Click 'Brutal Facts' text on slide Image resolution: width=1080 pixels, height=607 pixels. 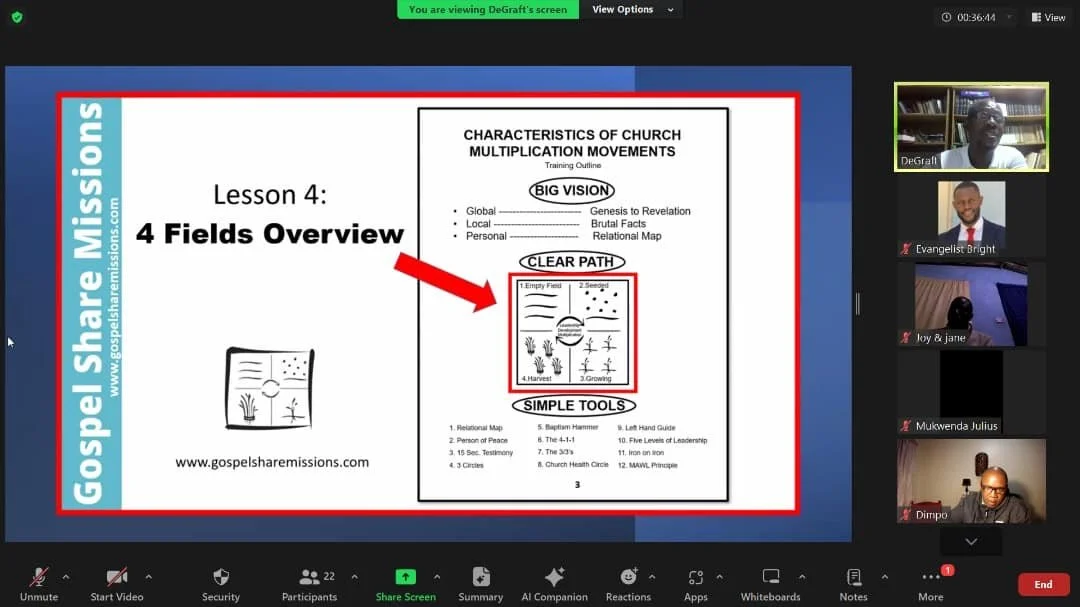(x=618, y=224)
